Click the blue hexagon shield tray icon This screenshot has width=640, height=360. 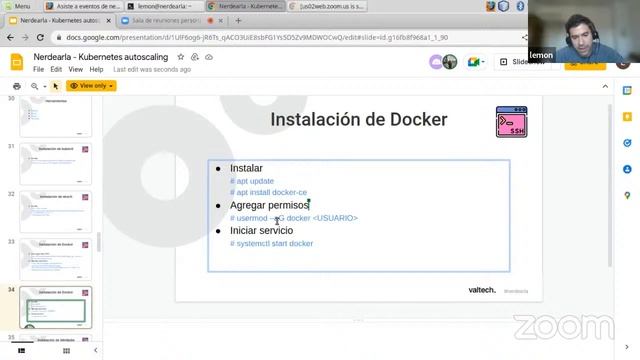(x=504, y=6)
